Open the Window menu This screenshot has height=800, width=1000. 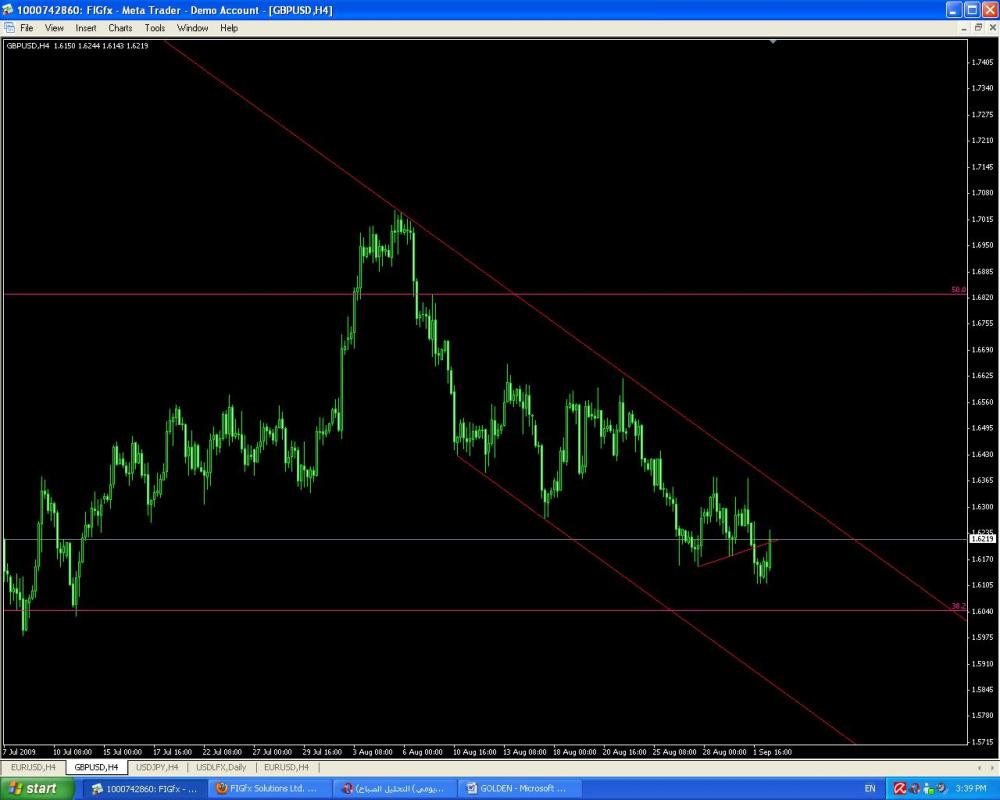pyautogui.click(x=192, y=28)
